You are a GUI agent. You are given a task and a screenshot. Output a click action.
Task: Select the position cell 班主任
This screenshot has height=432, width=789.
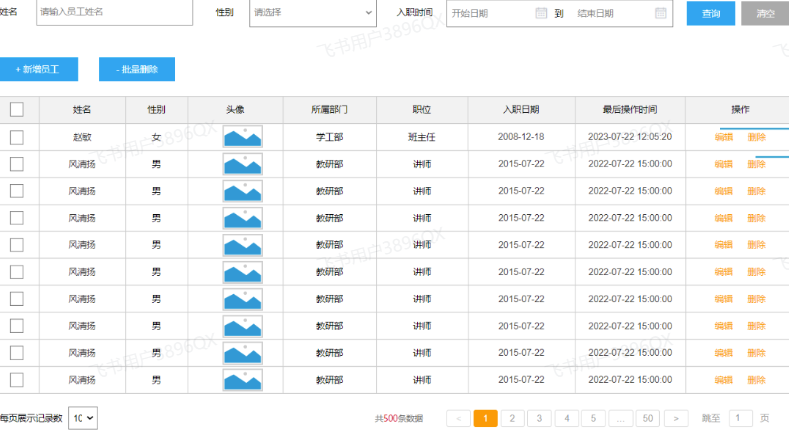pyautogui.click(x=422, y=137)
